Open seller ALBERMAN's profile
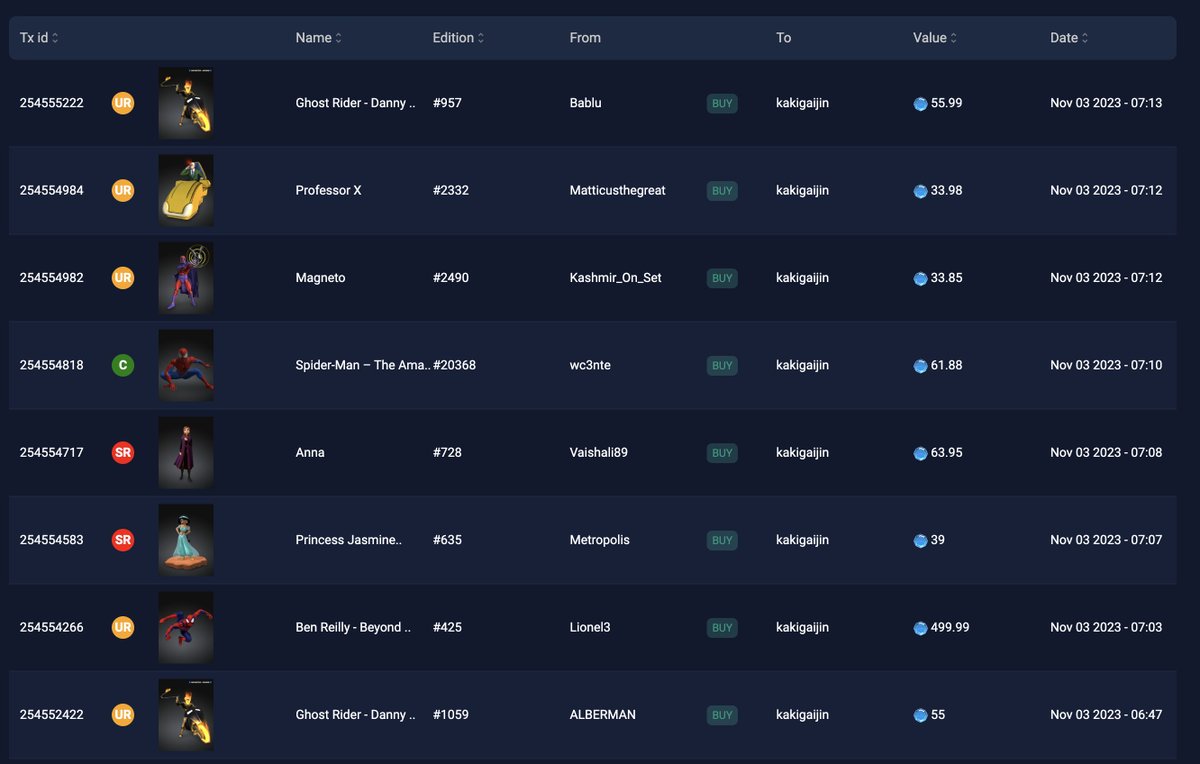The width and height of the screenshot is (1200, 764). (602, 715)
